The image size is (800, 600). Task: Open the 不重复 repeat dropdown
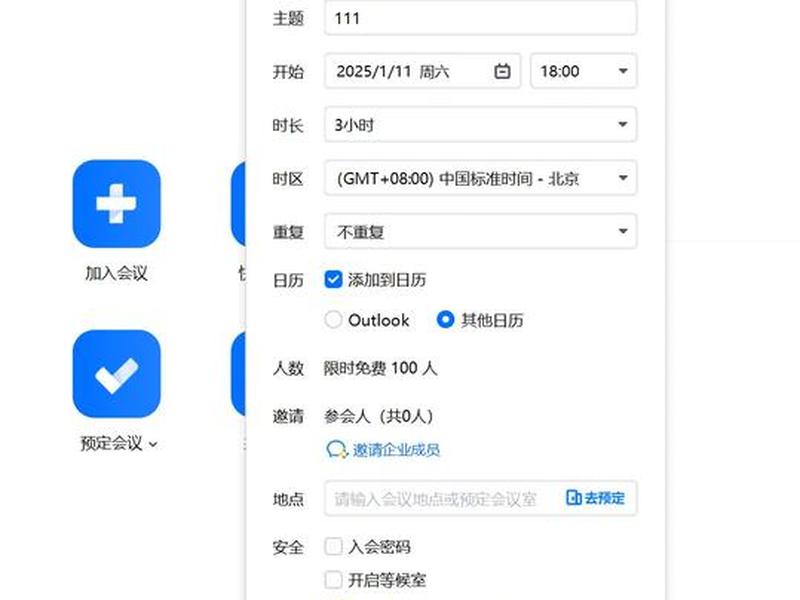tap(480, 232)
